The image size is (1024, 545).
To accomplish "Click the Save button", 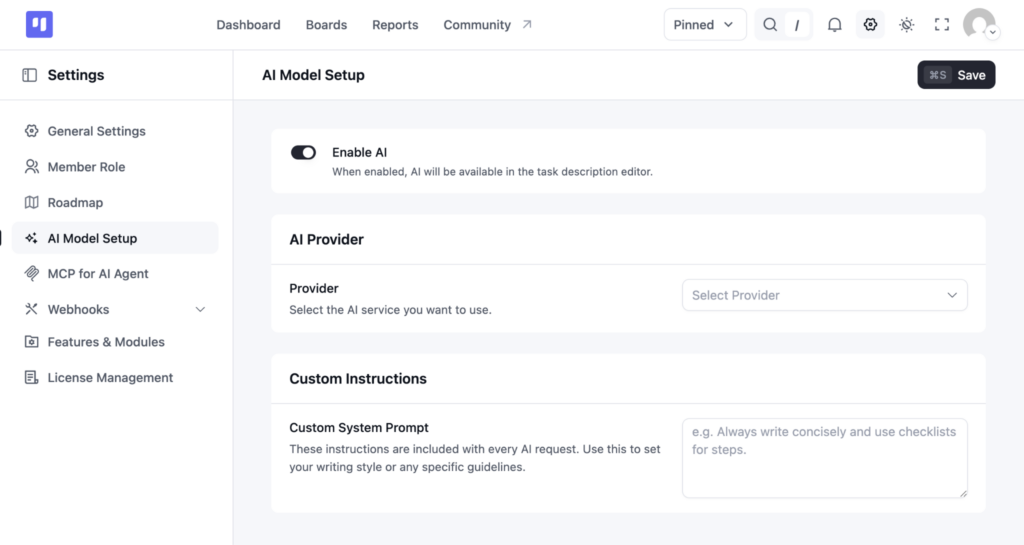I will [956, 75].
